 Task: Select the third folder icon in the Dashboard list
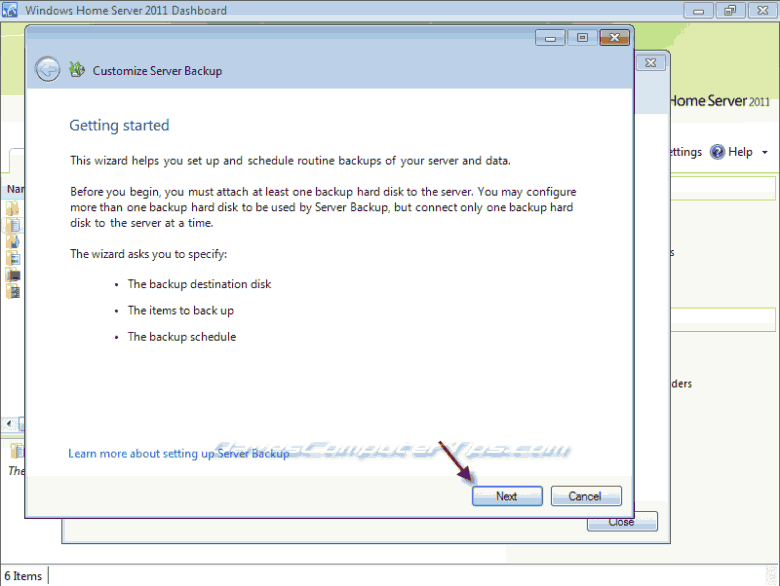pos(13,241)
